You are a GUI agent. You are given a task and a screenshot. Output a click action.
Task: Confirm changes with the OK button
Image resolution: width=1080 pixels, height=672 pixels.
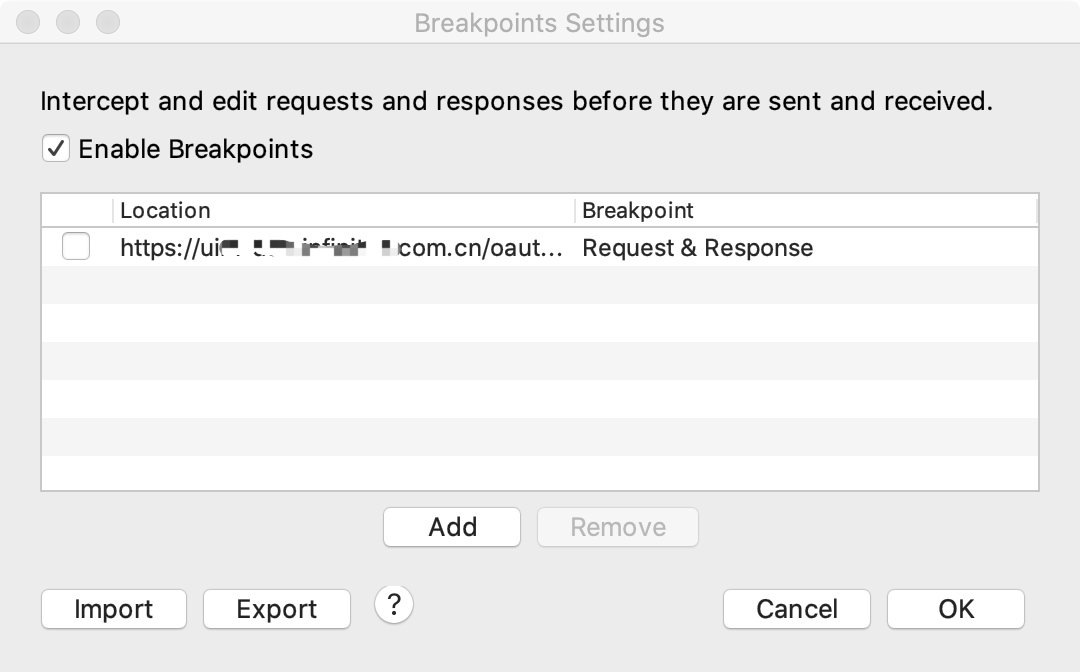point(955,609)
